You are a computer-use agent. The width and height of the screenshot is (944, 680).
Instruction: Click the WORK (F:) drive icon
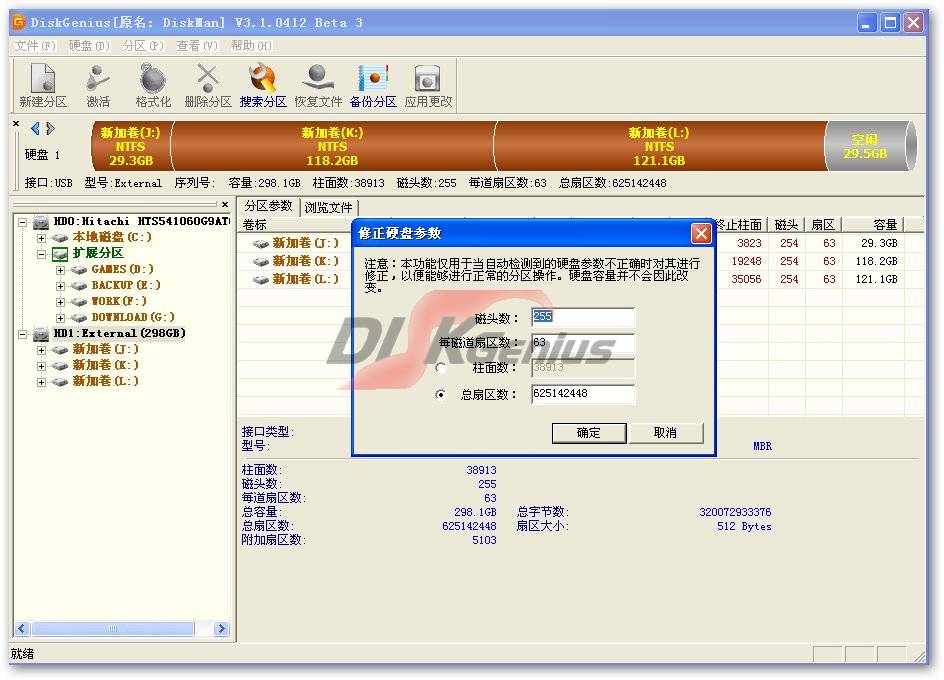coord(79,302)
